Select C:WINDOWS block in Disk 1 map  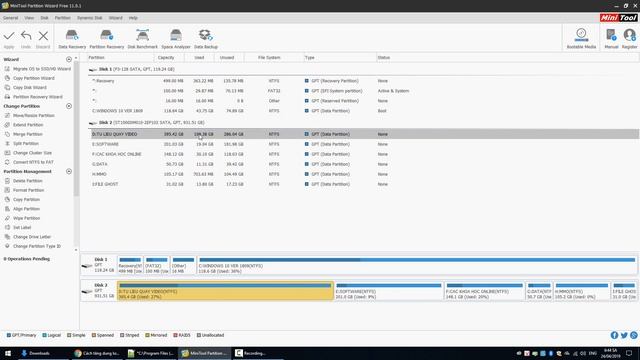pos(417,265)
